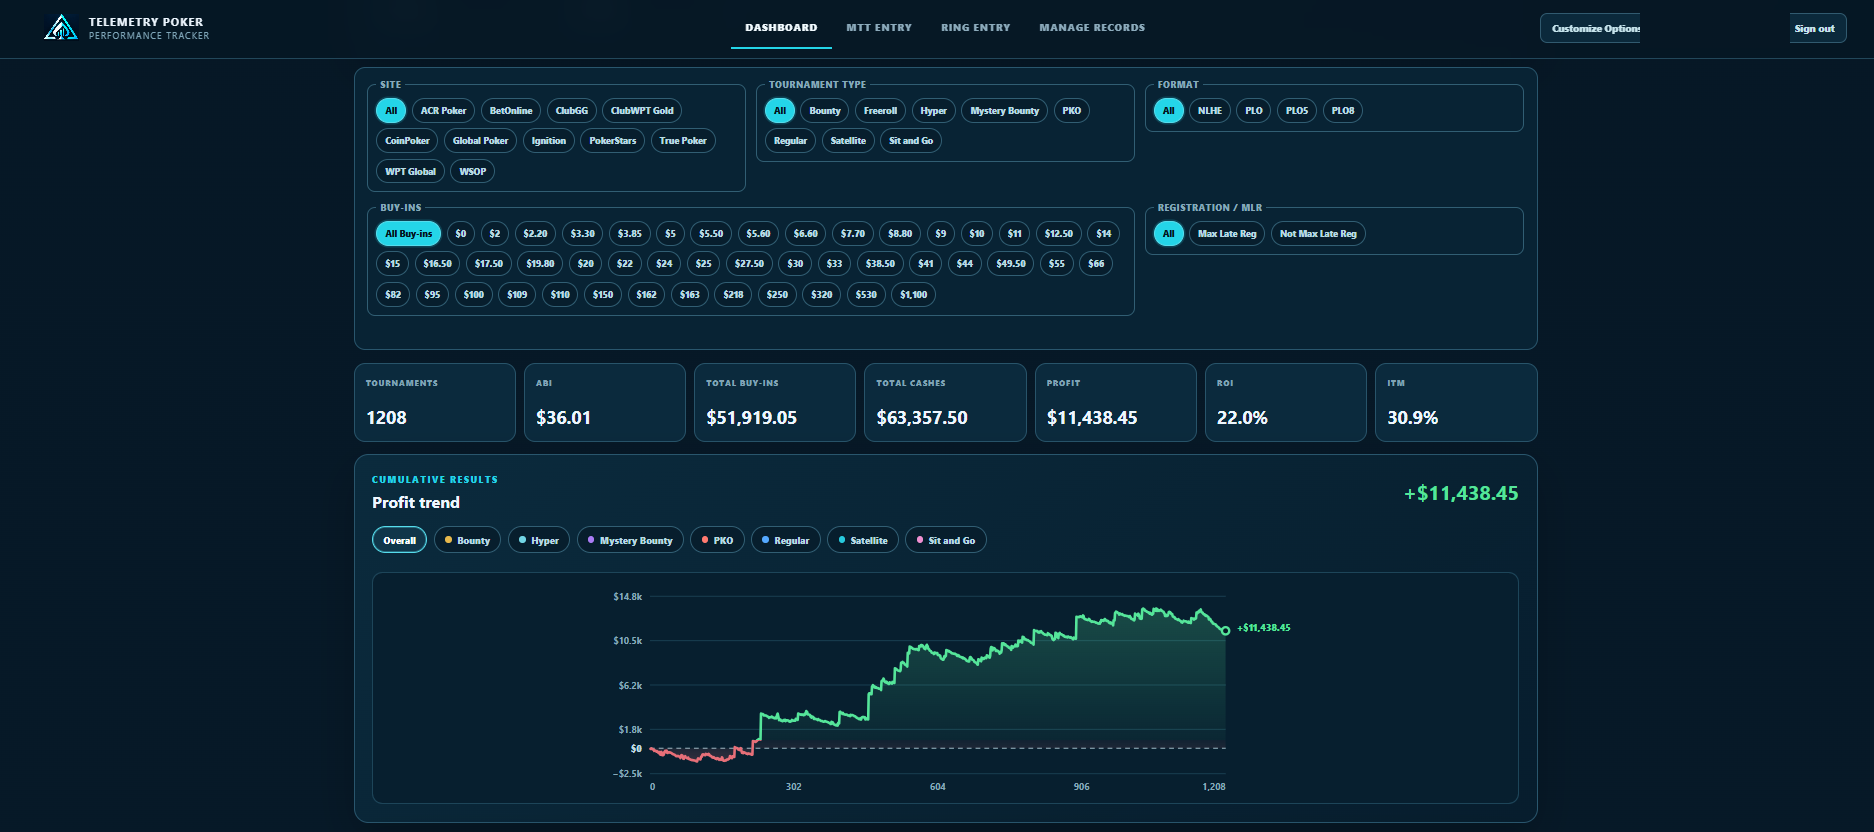Open the MTT Entry tab
This screenshot has height=832, width=1874.
[879, 28]
